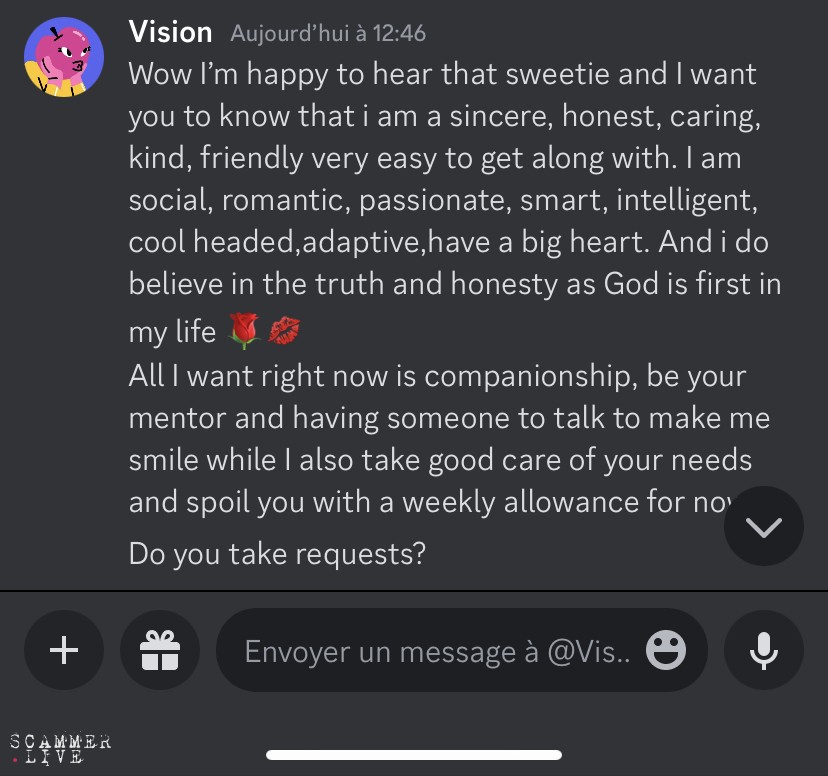
Task: Click the line starting 'All I want right now'
Action: pyautogui.click(x=437, y=378)
